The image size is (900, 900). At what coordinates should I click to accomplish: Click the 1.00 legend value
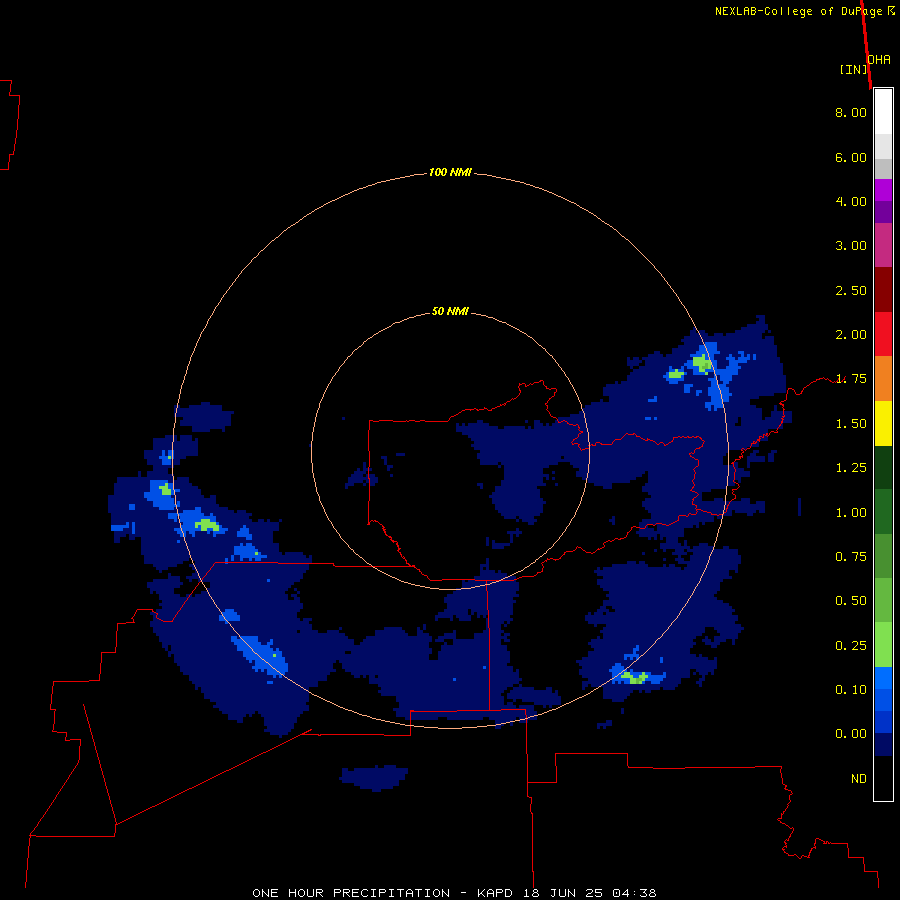(x=851, y=513)
